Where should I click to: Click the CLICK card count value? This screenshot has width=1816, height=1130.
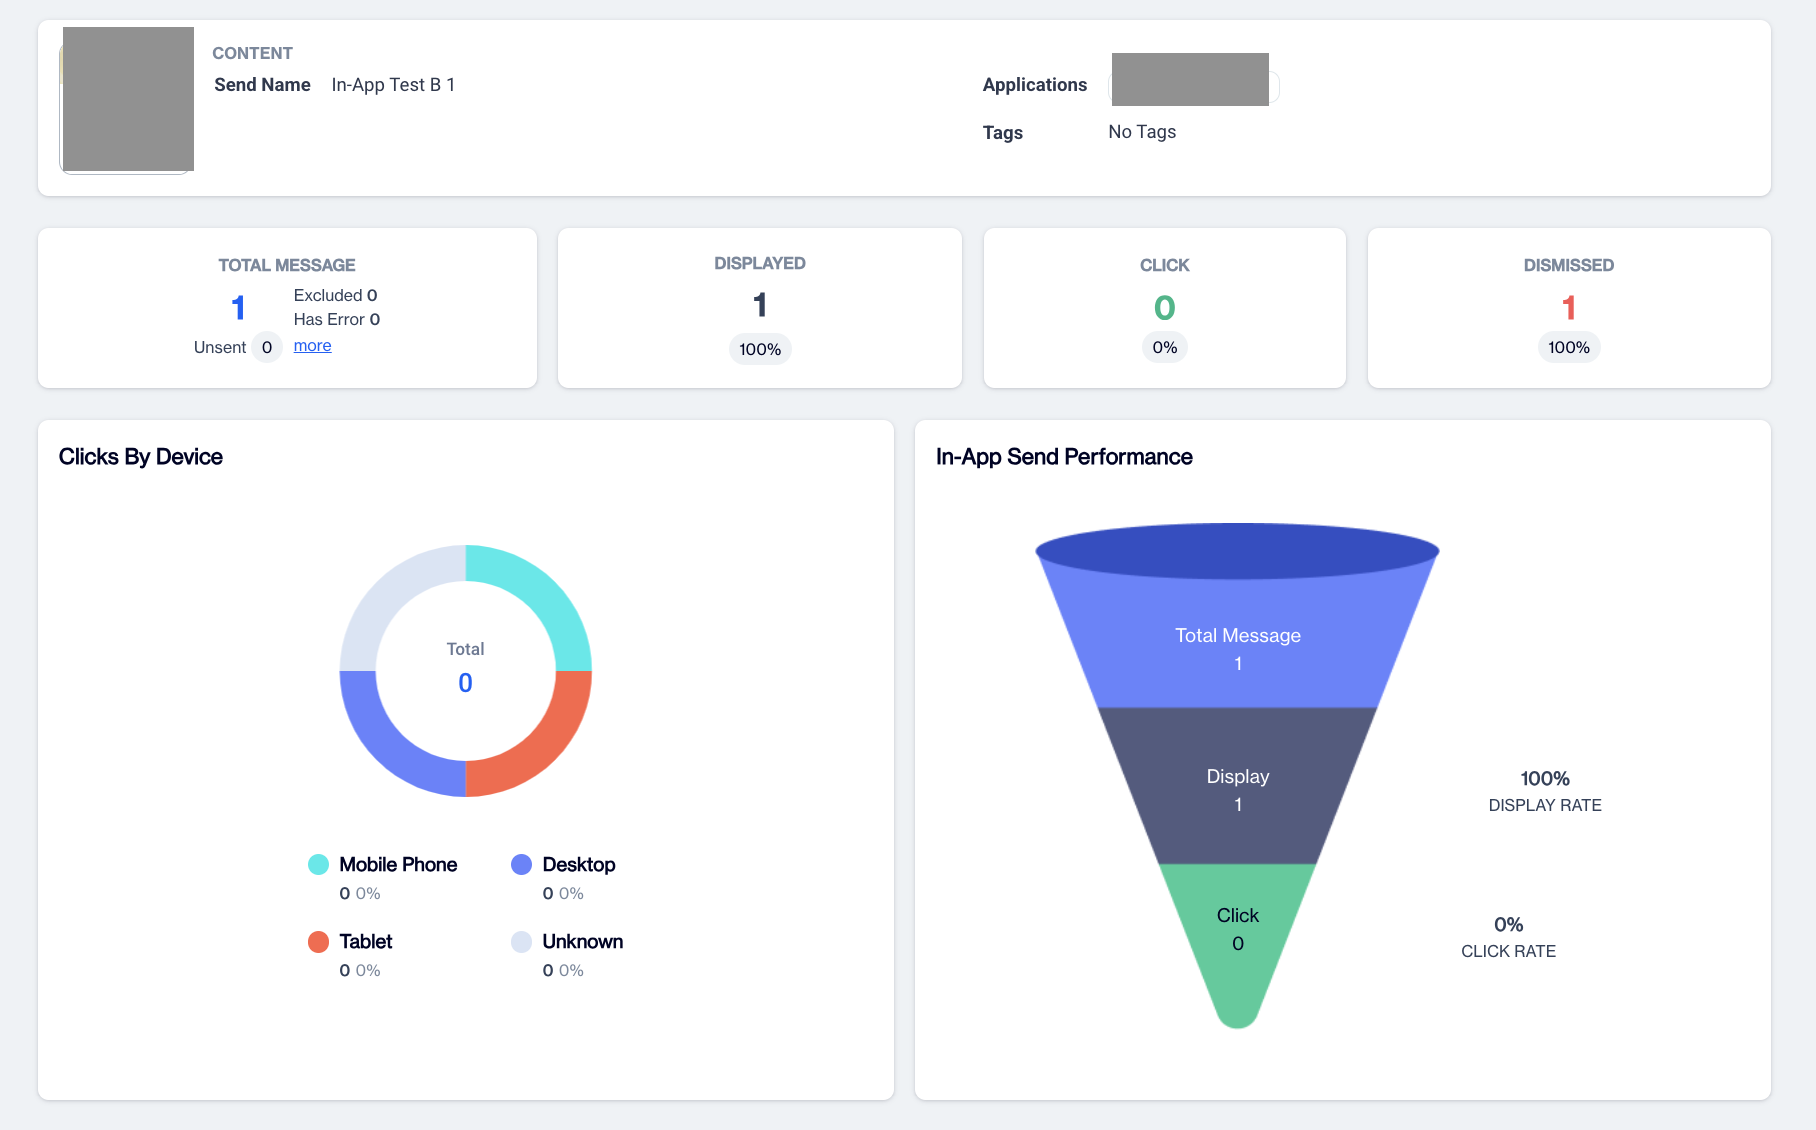pyautogui.click(x=1165, y=307)
